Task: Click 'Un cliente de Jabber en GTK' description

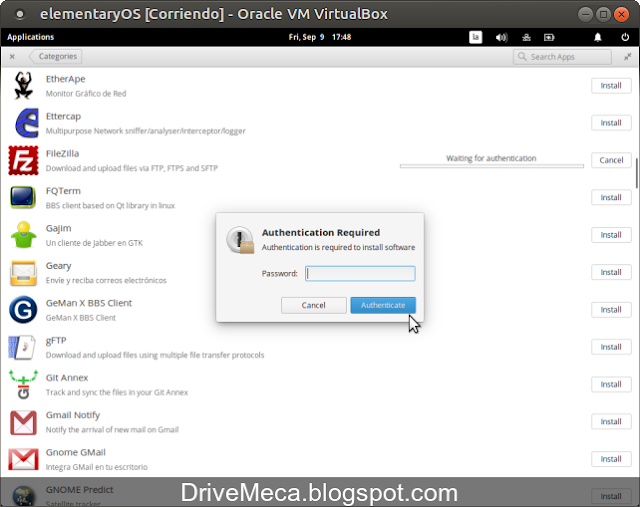Action: pyautogui.click(x=94, y=243)
